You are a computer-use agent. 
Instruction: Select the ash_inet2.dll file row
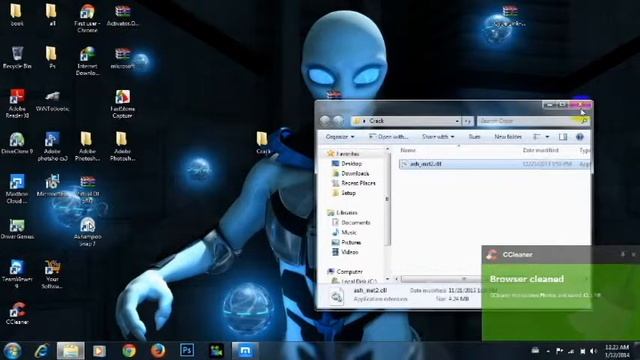point(494,164)
